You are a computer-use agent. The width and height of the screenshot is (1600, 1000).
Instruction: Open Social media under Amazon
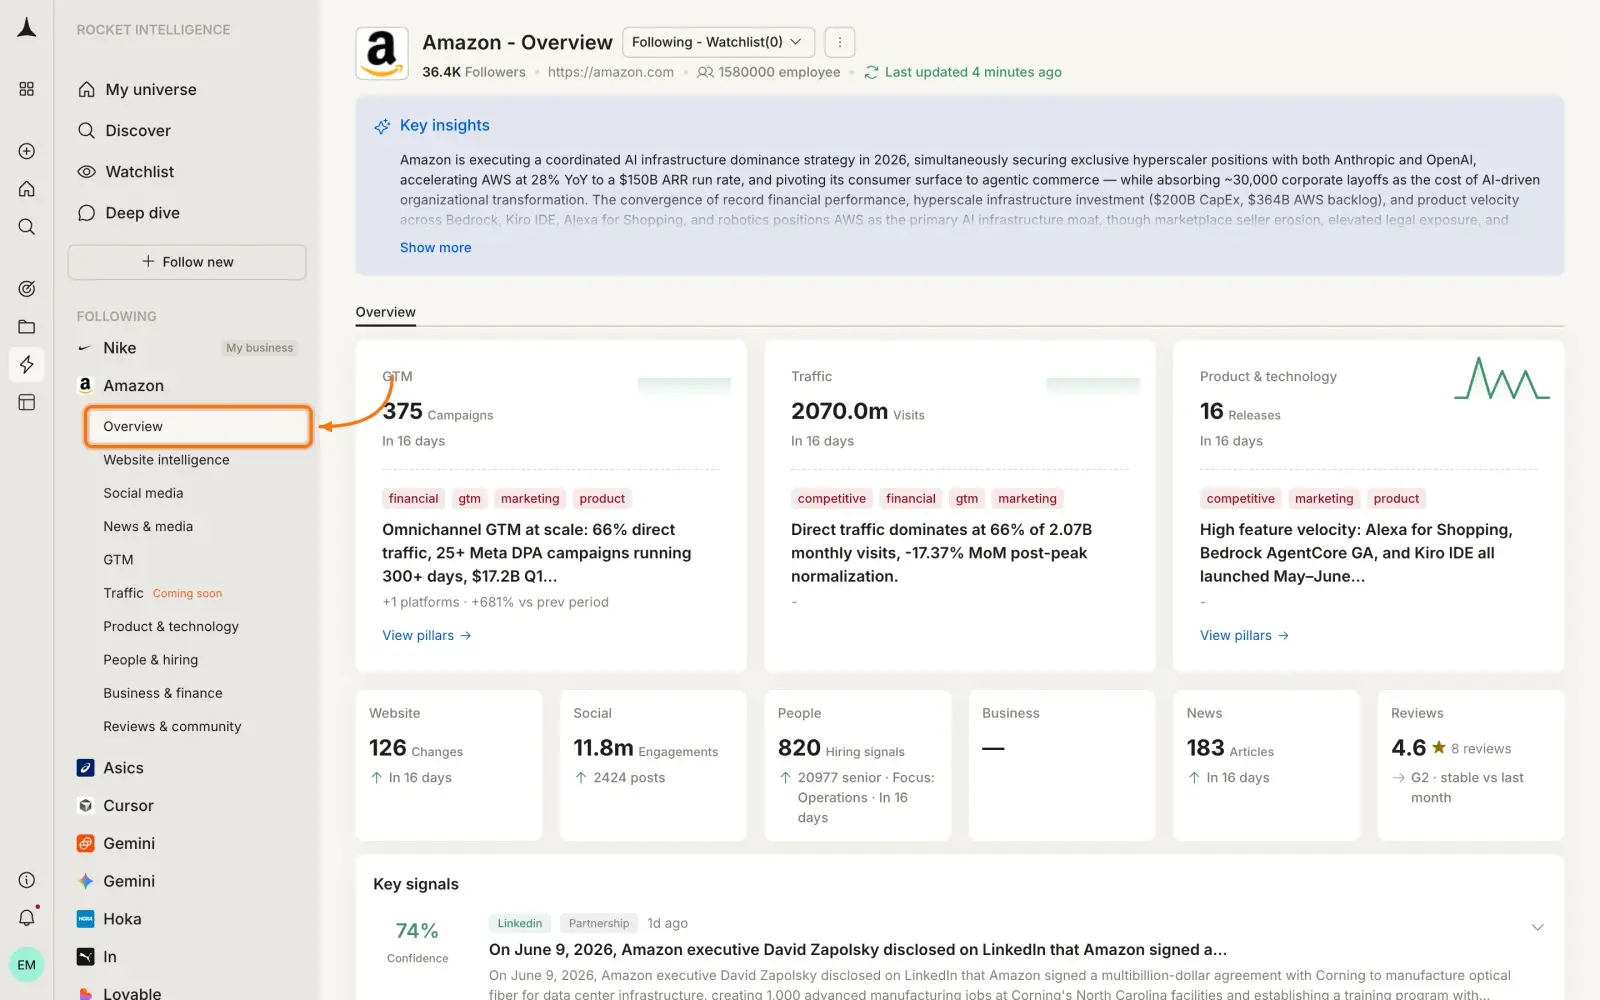pos(143,493)
